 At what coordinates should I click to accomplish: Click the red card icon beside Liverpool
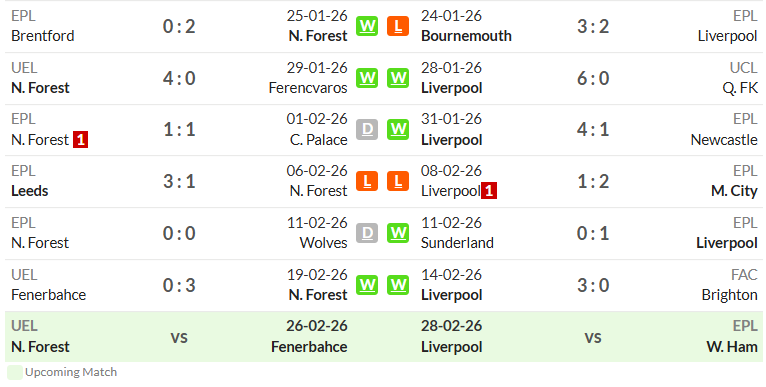[x=489, y=191]
